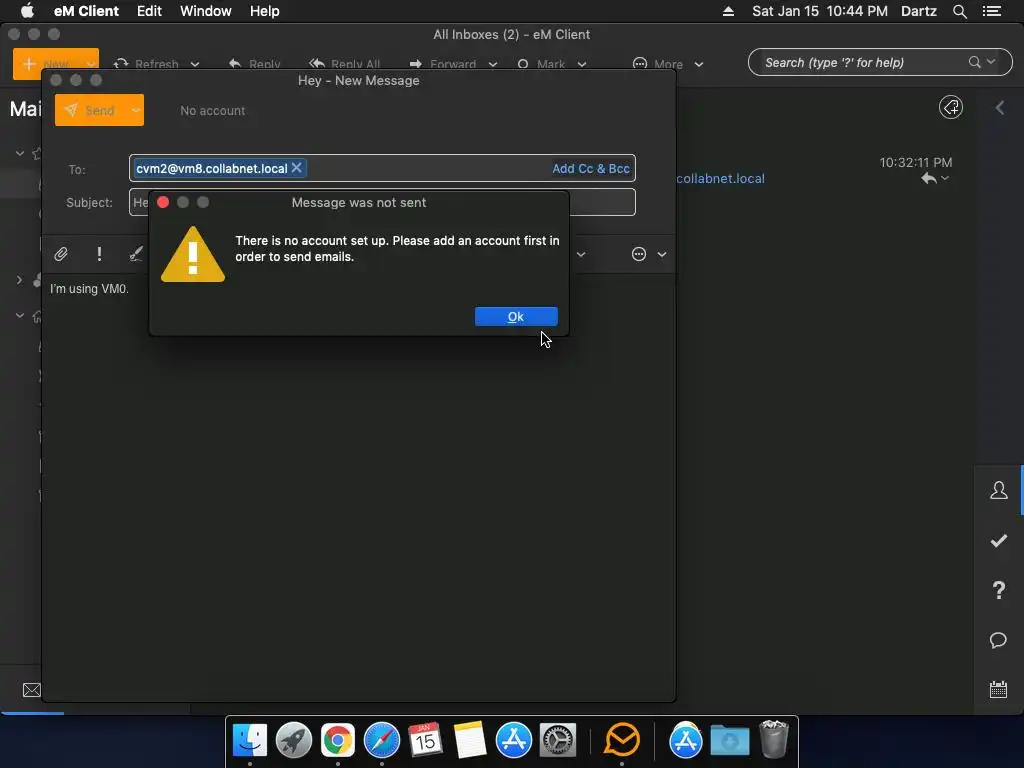Open Chat bubble sidebar icon

tap(999, 640)
